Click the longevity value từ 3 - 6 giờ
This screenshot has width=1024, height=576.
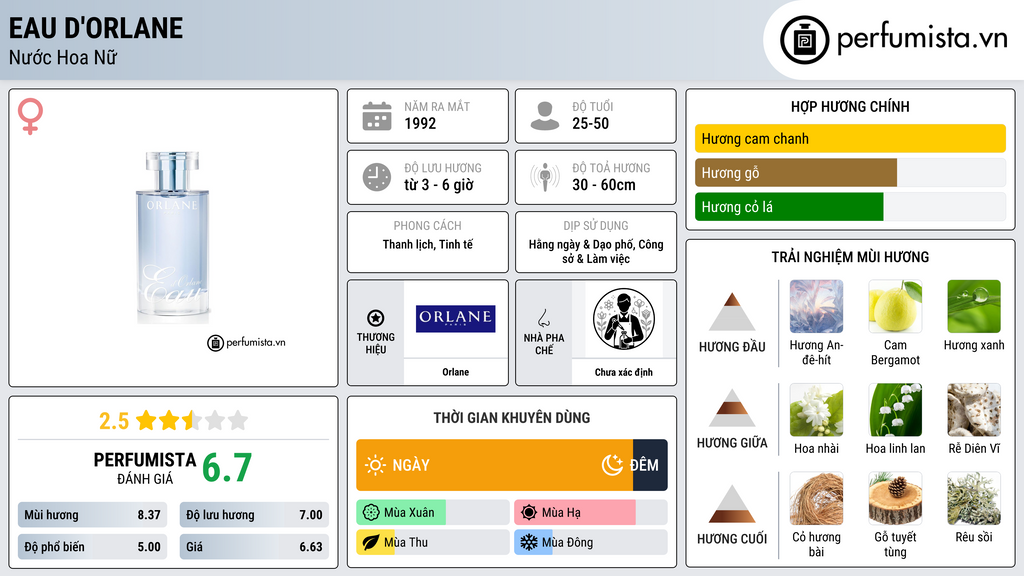click(x=439, y=185)
